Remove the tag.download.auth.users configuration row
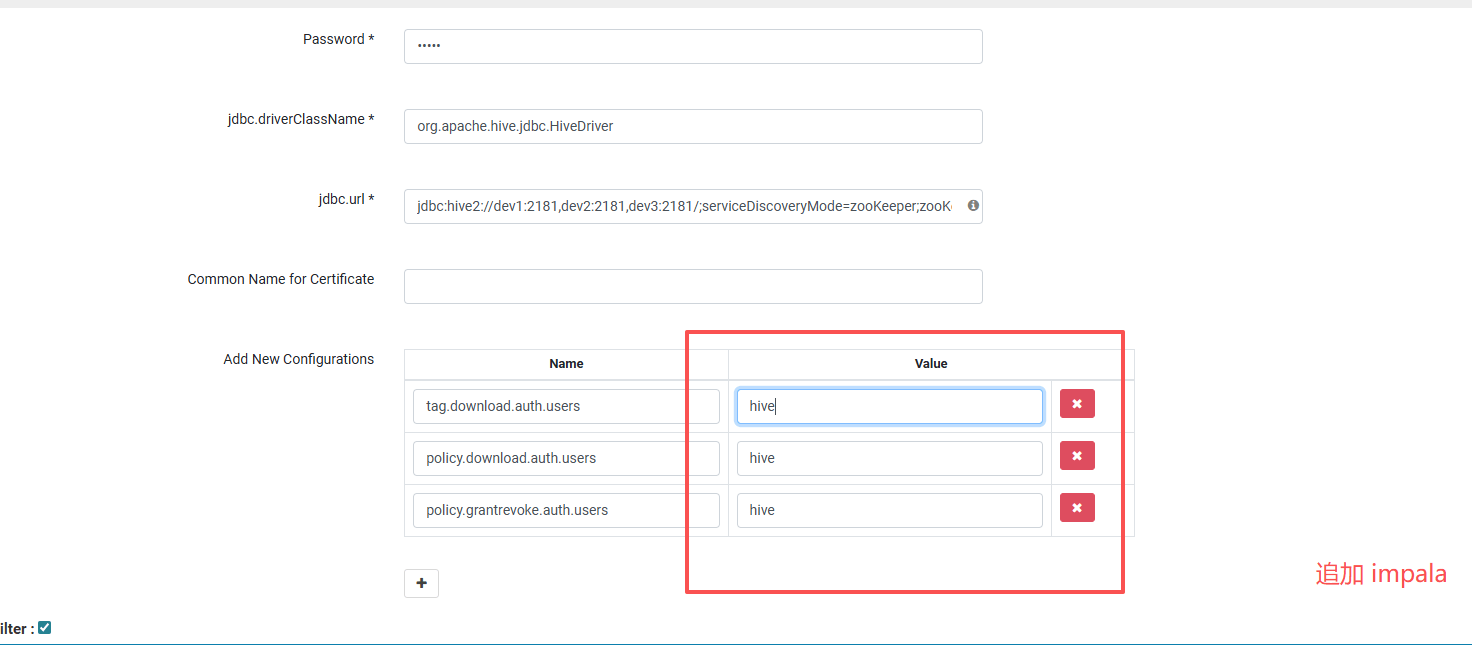The height and width of the screenshot is (661, 1472). (x=1077, y=404)
